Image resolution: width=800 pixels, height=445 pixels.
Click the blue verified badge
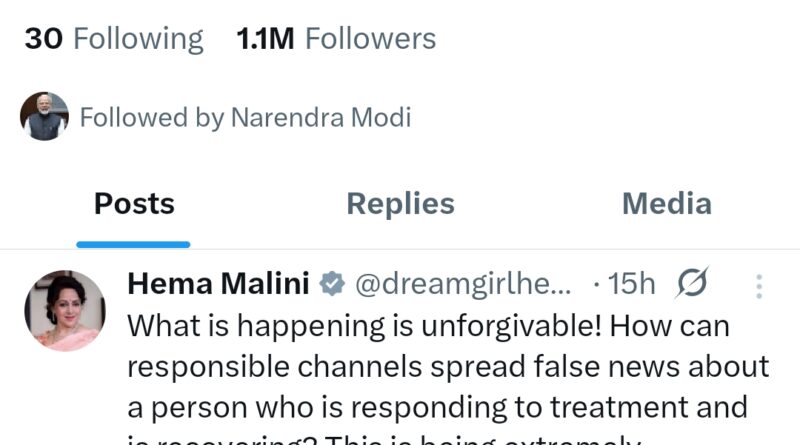[330, 285]
